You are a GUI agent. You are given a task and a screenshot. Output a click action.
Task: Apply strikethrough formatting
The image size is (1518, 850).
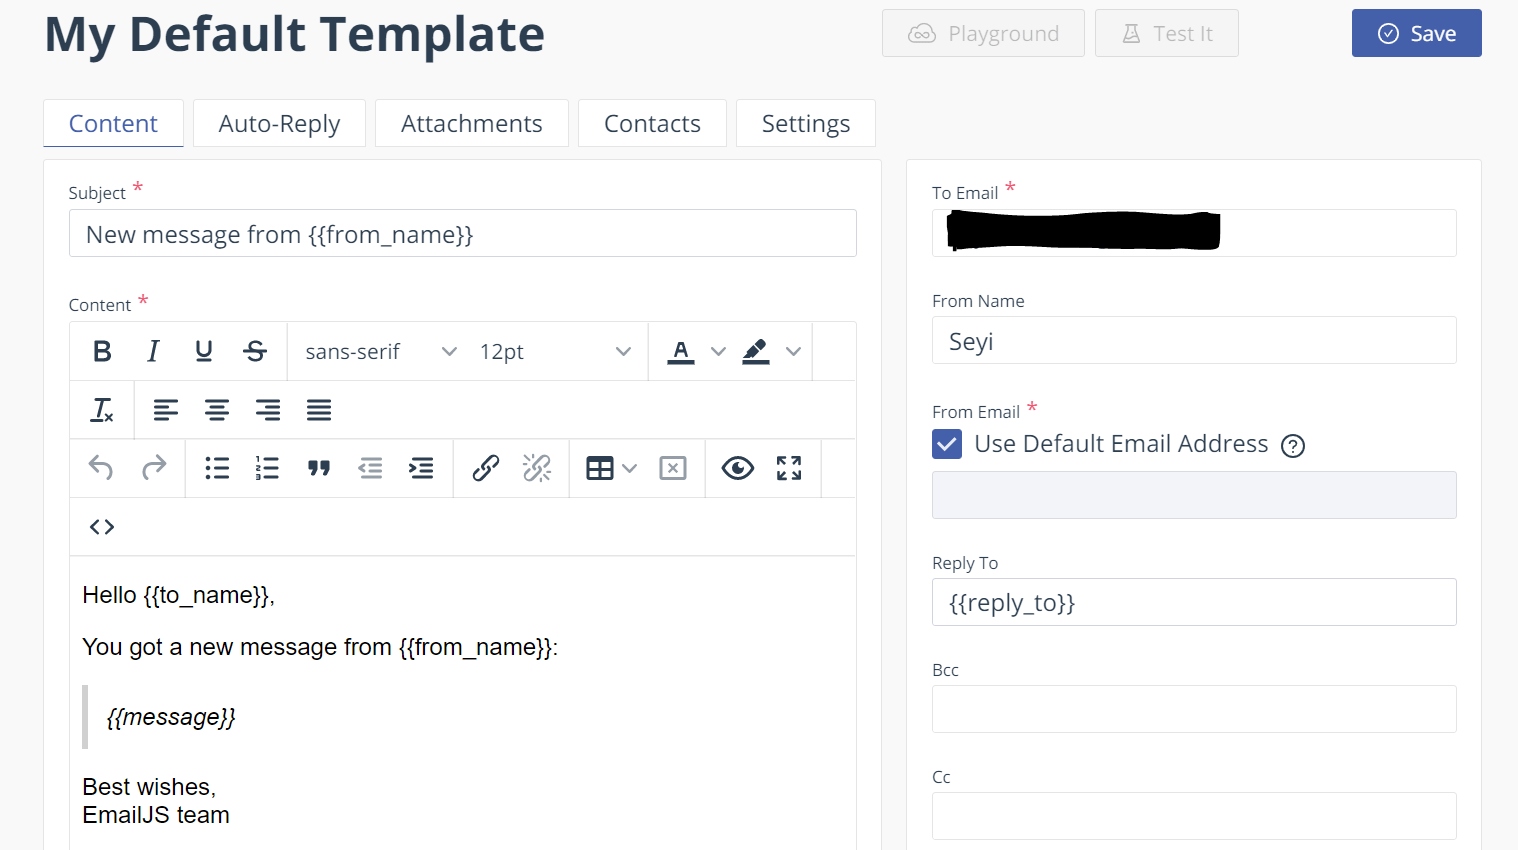tap(255, 351)
